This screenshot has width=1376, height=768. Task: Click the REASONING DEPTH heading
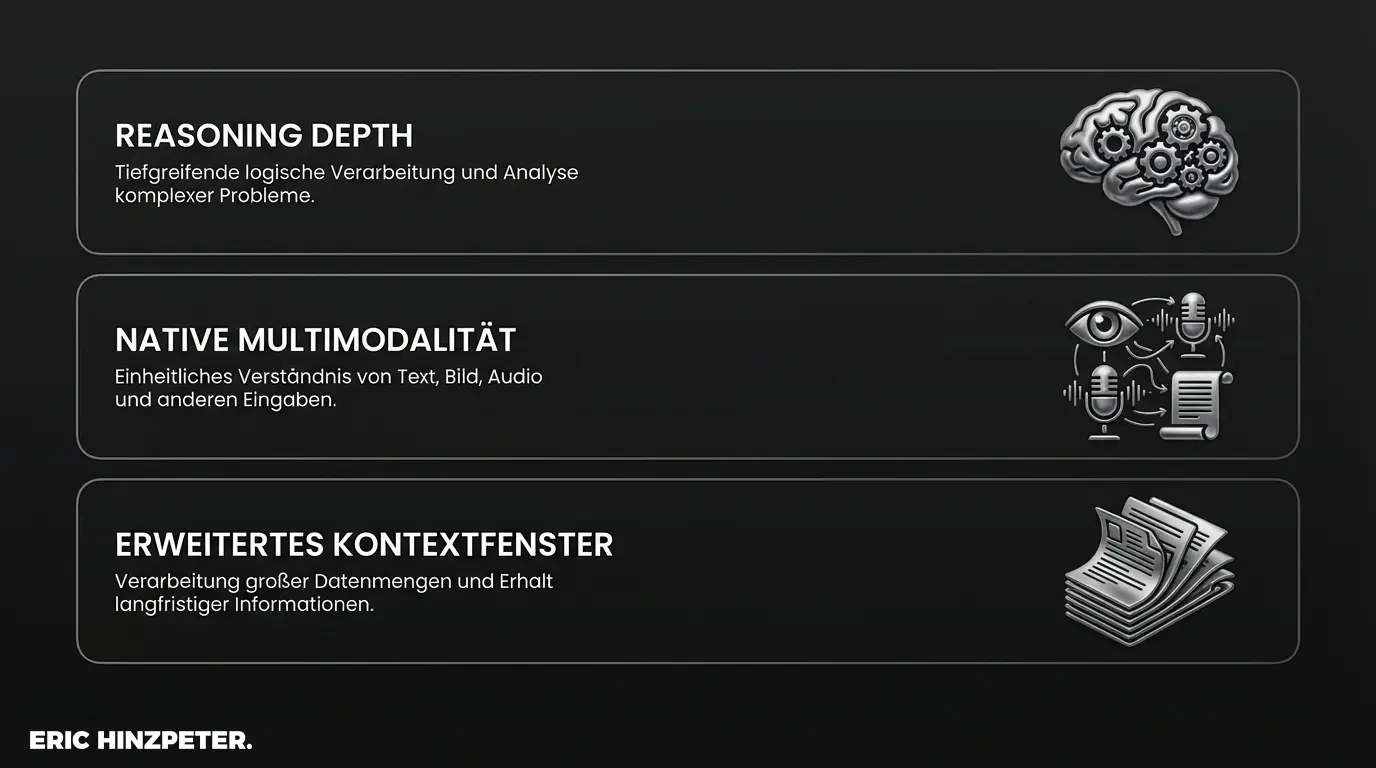[264, 136]
